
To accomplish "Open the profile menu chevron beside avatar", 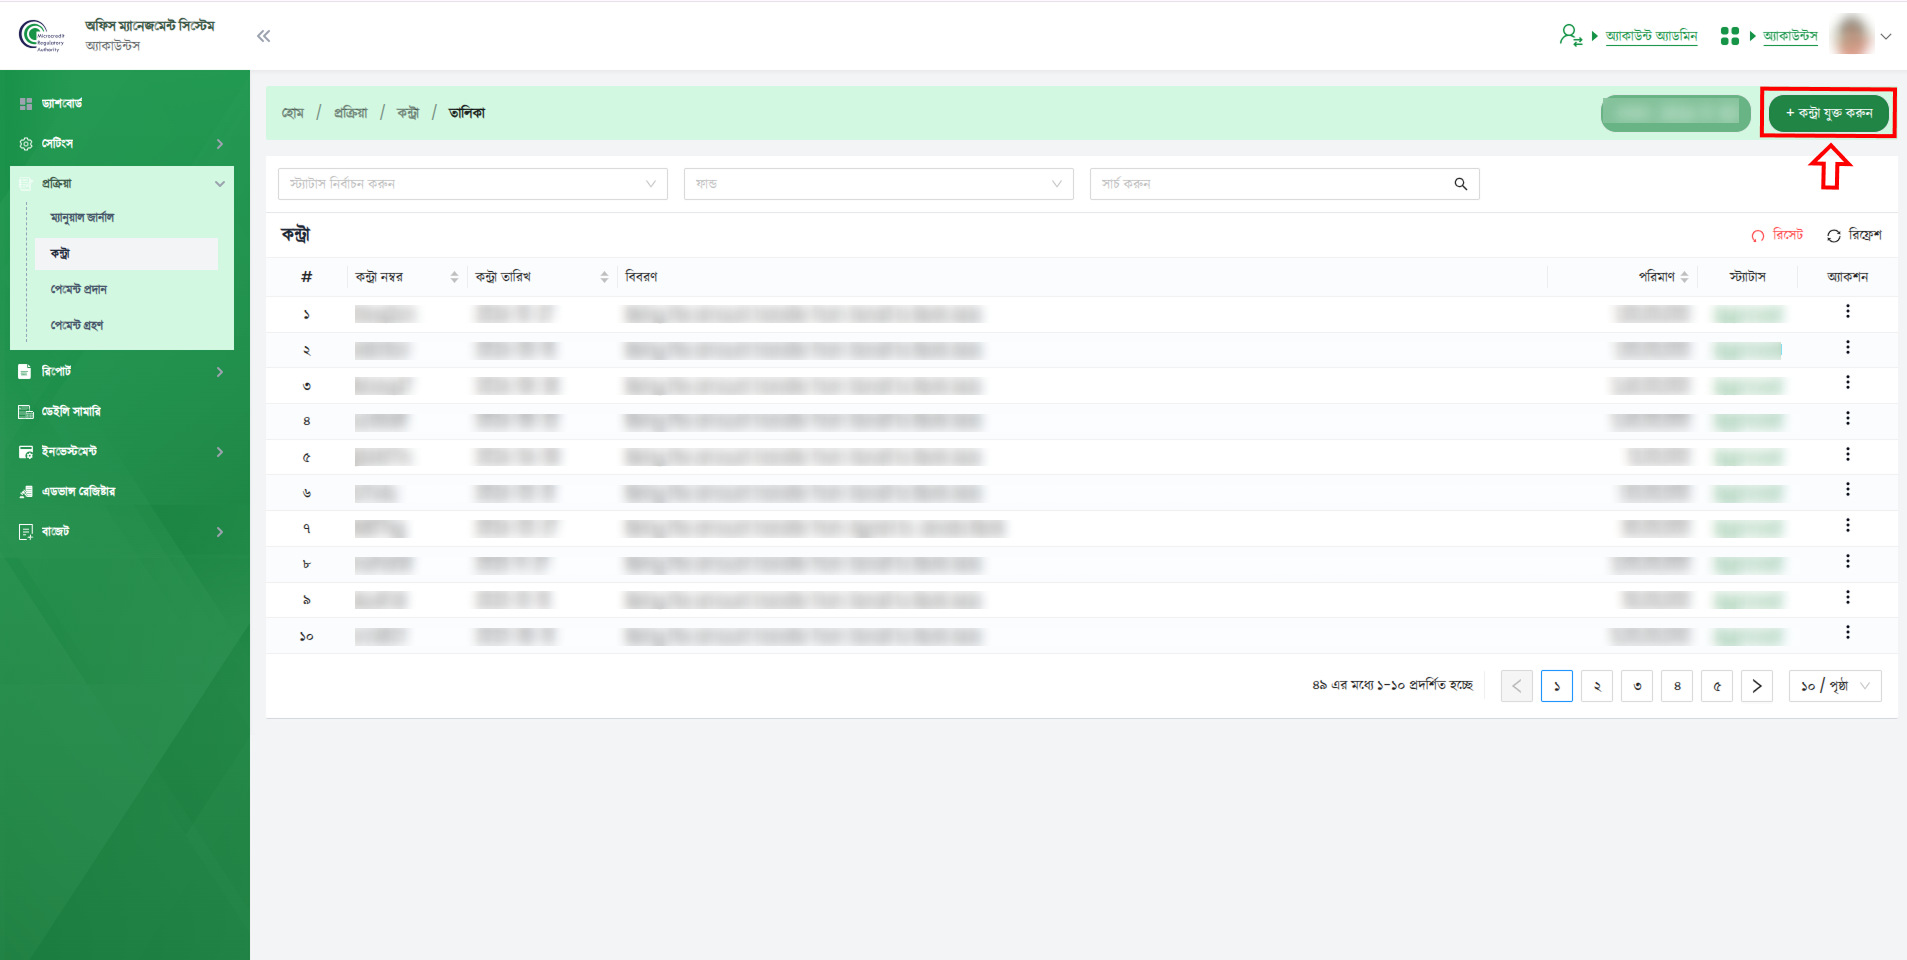I will click(x=1886, y=36).
